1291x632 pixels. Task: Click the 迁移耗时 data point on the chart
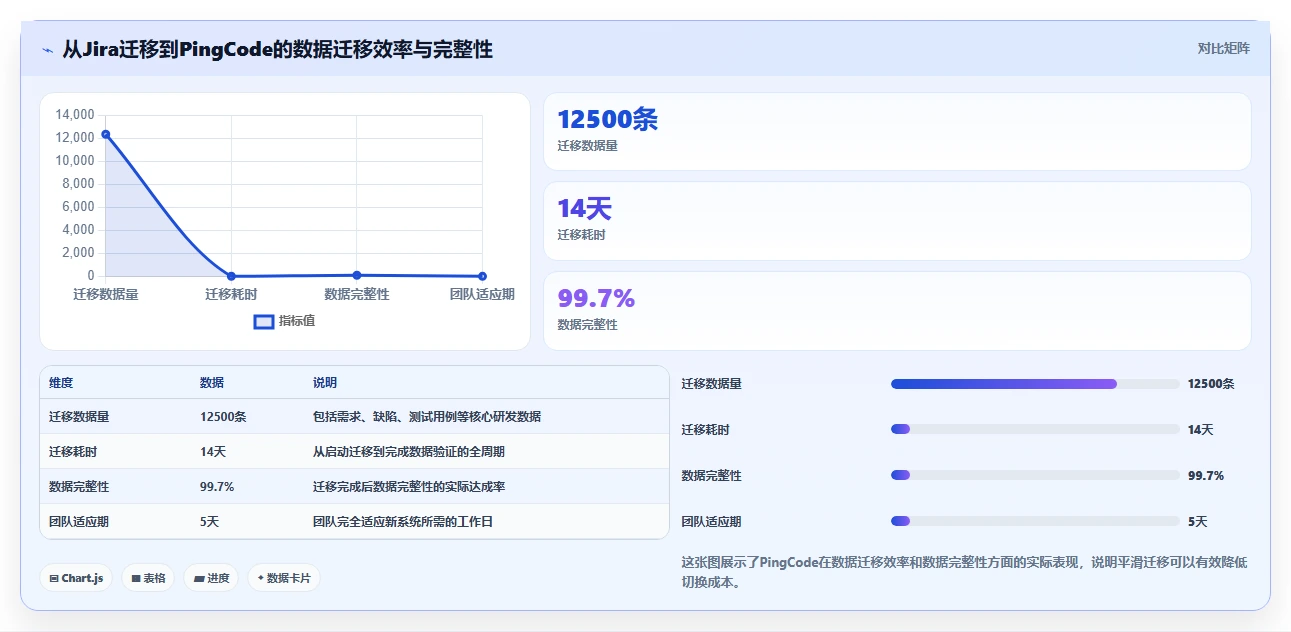(231, 276)
